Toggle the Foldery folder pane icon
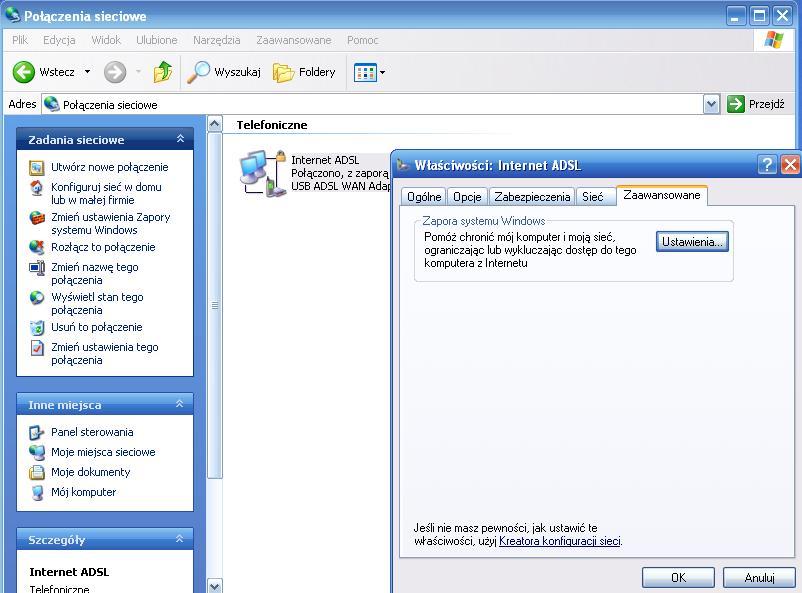 pos(283,73)
